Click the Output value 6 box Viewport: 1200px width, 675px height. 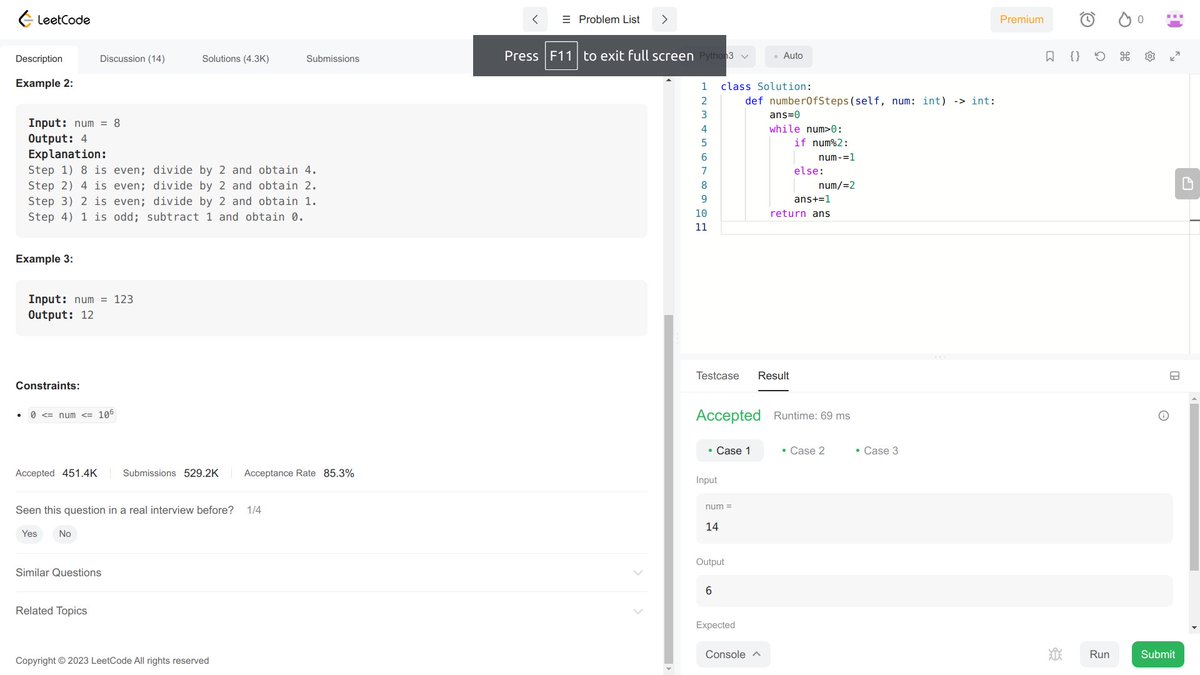(x=934, y=591)
